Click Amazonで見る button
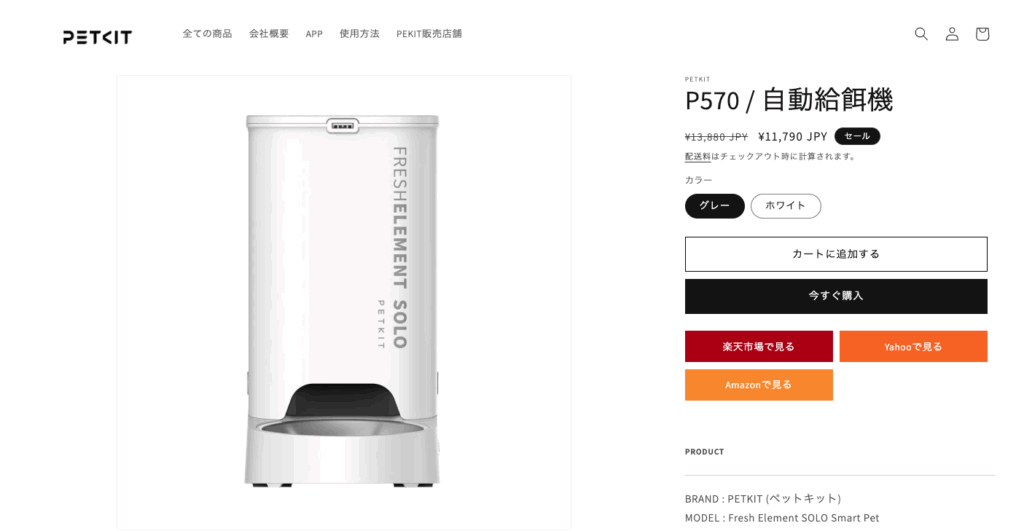Image resolution: width=1024 pixels, height=531 pixels. pyautogui.click(x=759, y=385)
